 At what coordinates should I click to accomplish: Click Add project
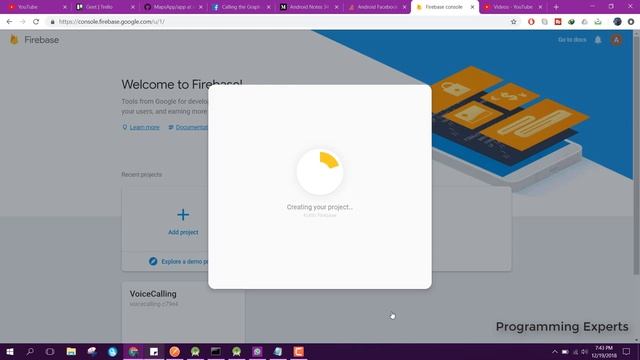(183, 232)
